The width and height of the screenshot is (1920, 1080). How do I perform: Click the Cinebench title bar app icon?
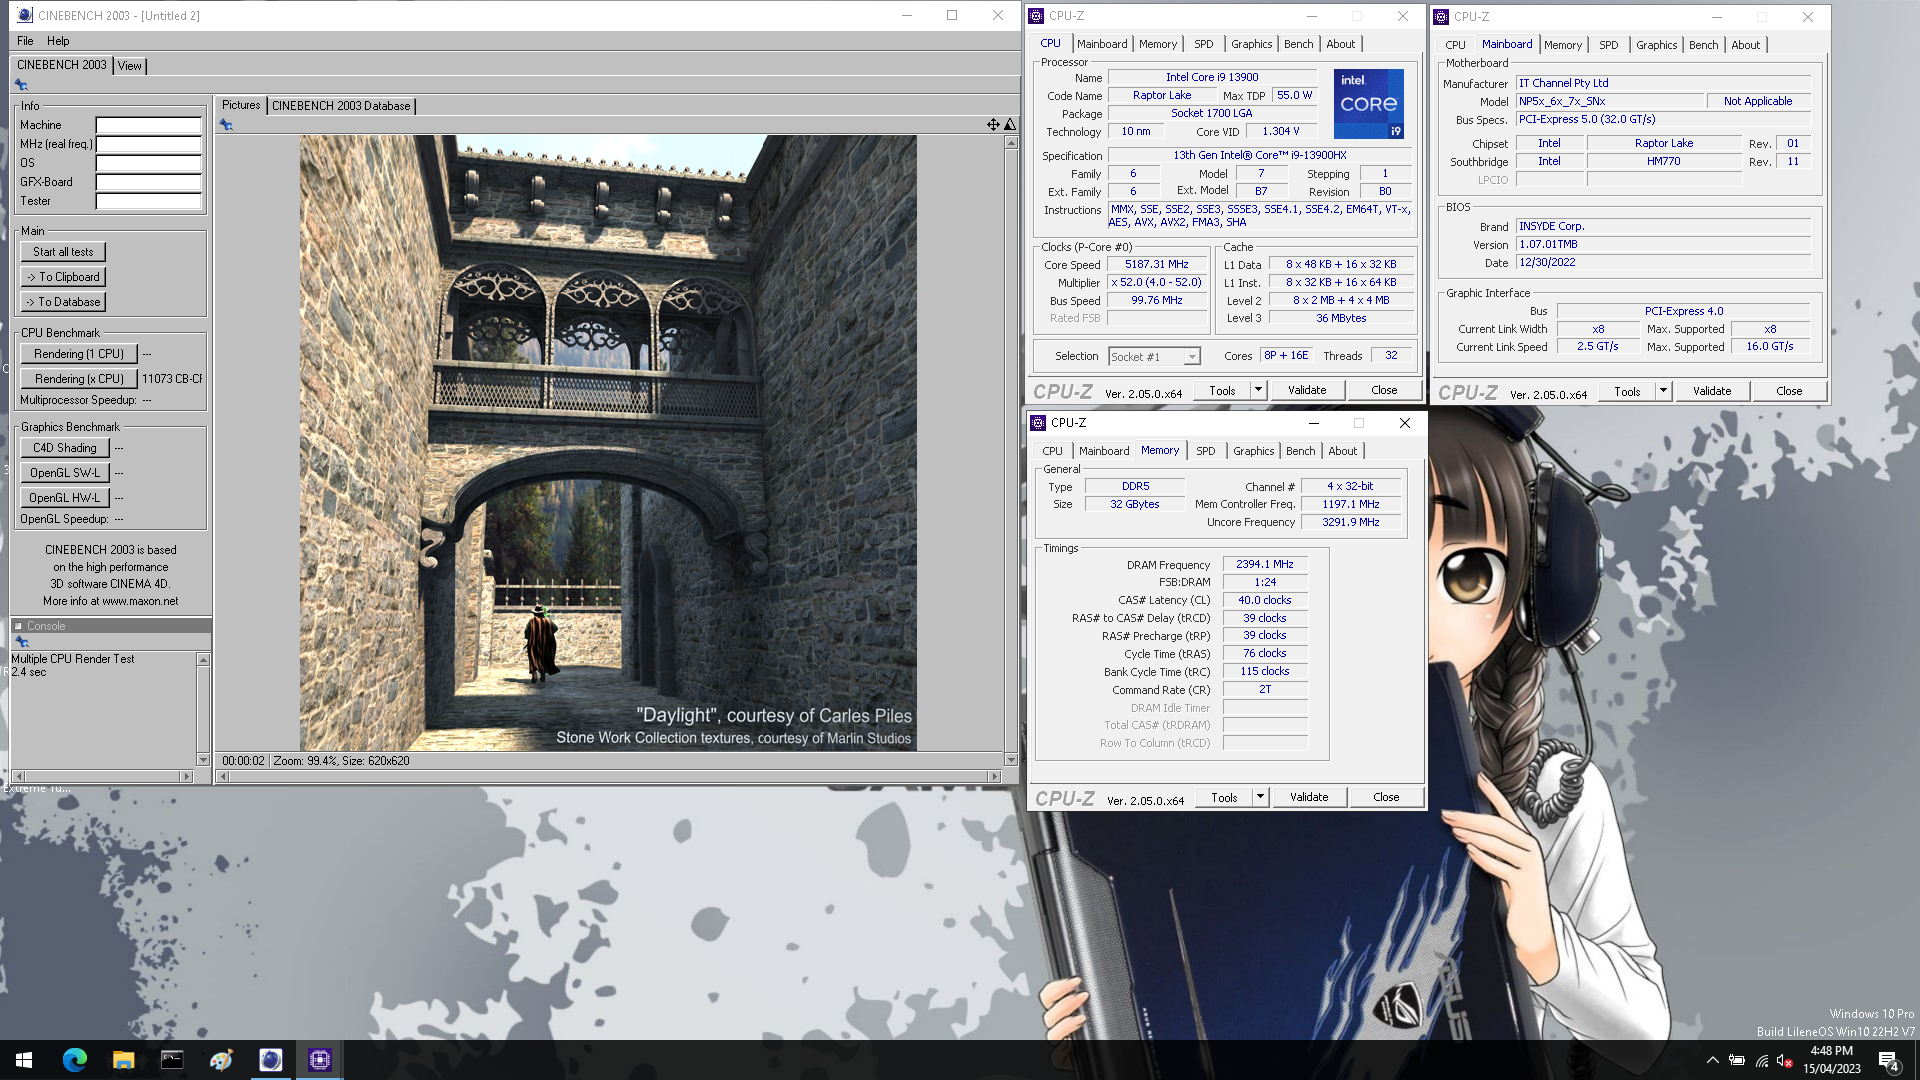pos(25,15)
